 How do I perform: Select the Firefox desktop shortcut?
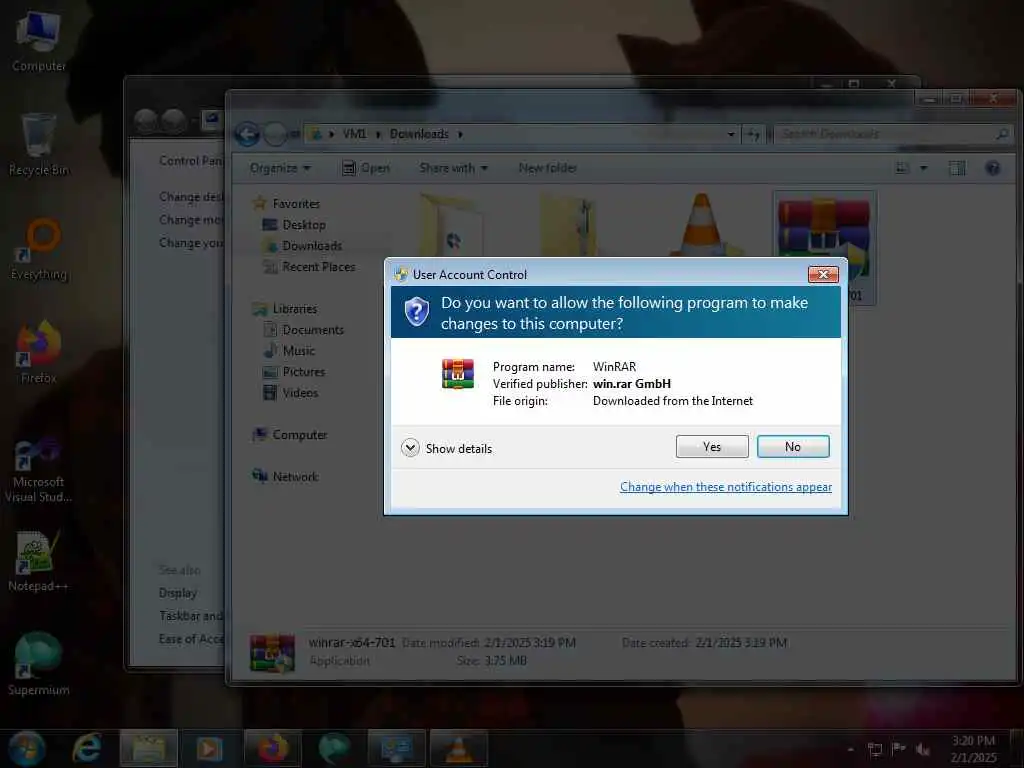pyautogui.click(x=39, y=353)
